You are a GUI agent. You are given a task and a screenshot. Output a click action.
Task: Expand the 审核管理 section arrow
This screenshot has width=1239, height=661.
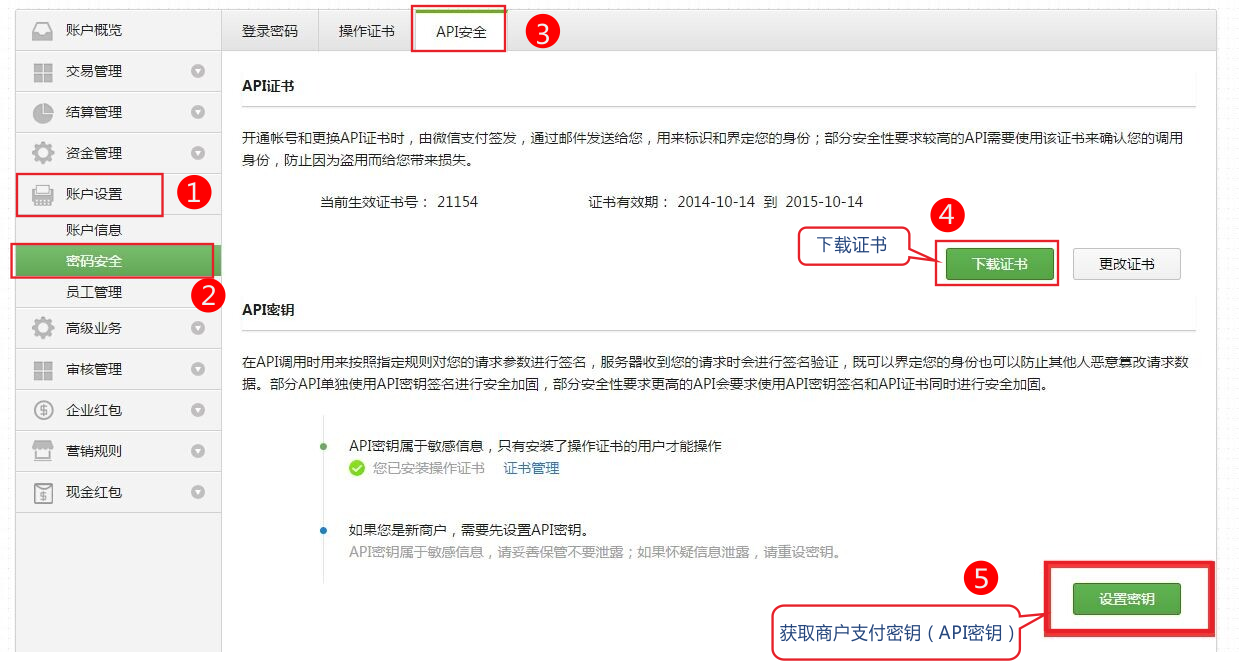pos(198,369)
